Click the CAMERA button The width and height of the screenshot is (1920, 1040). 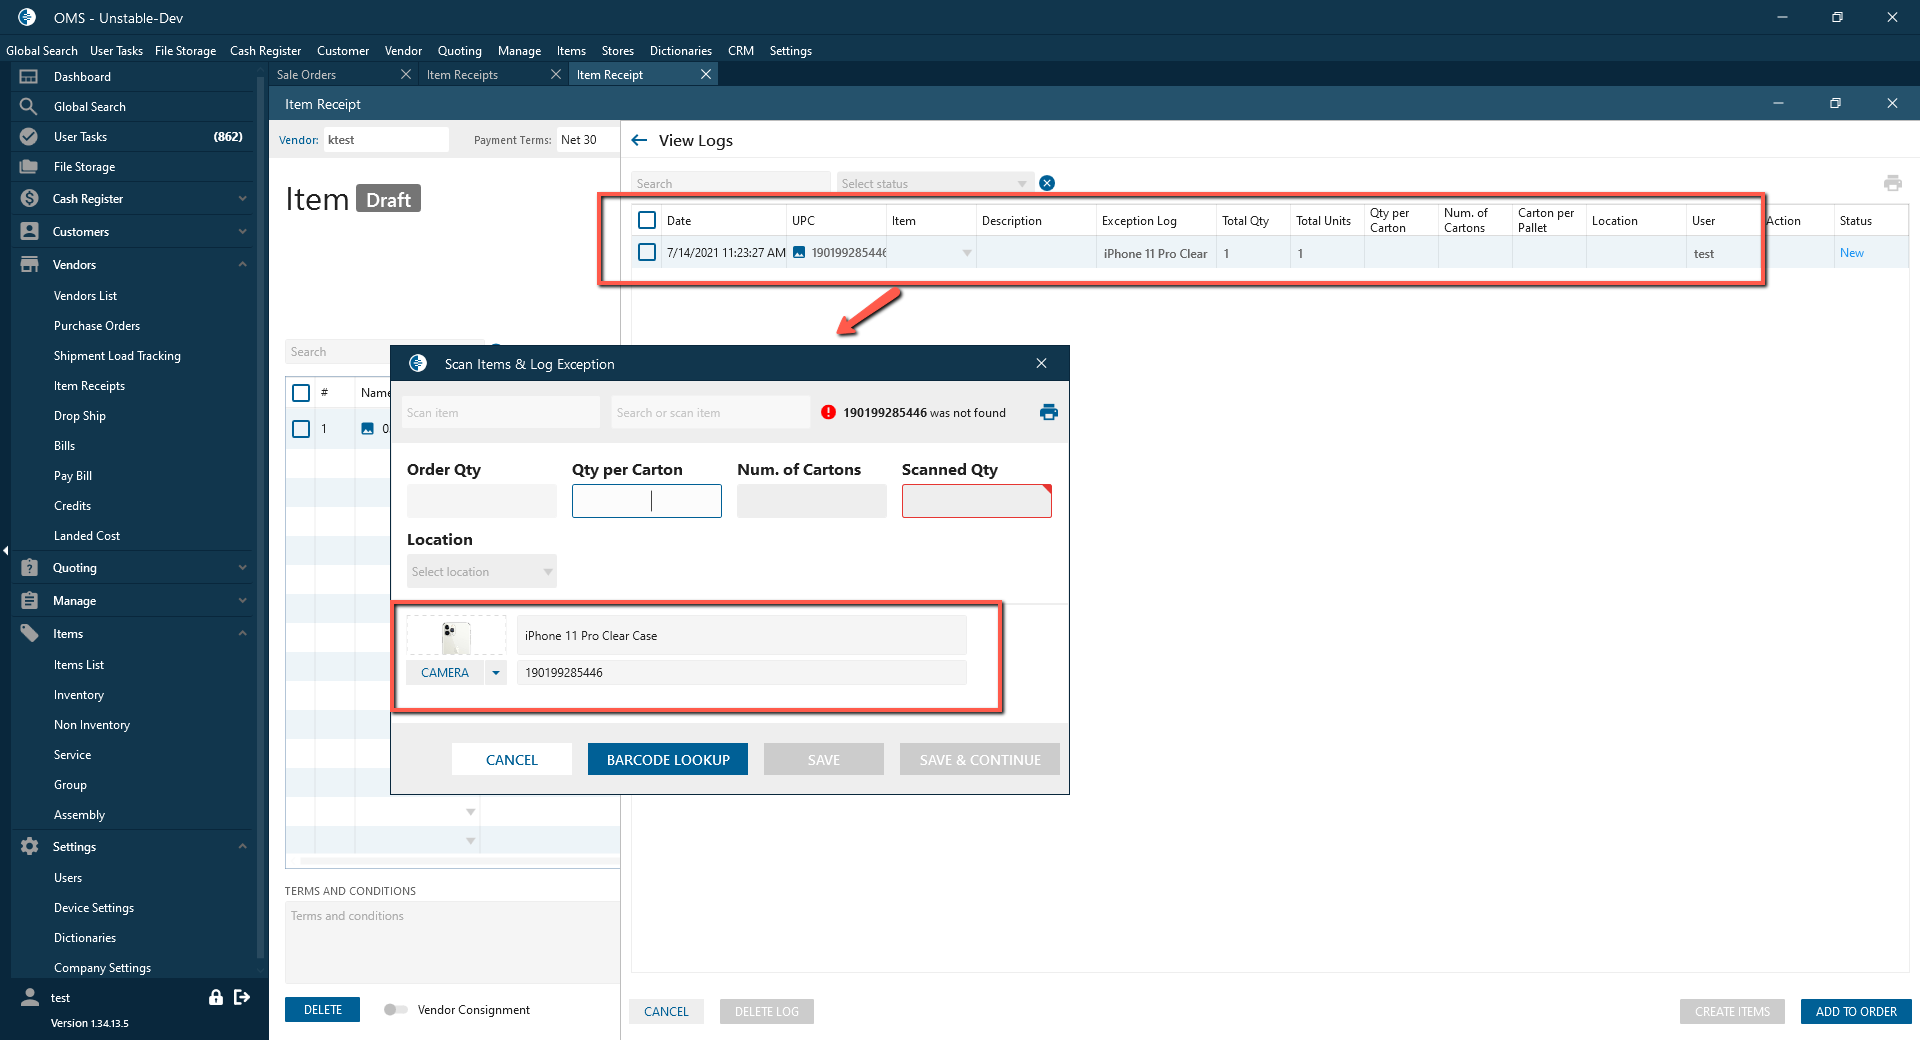[x=445, y=673]
